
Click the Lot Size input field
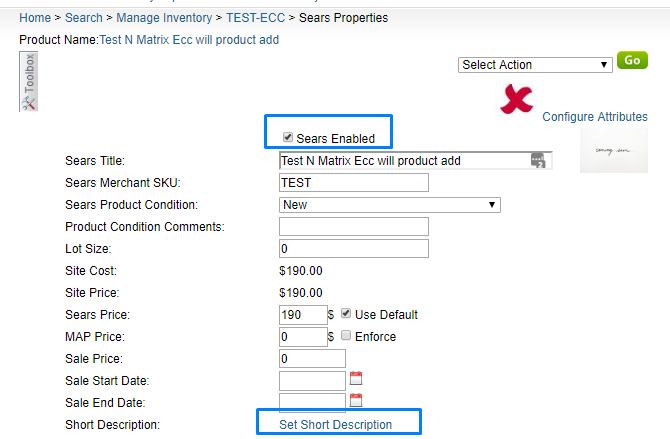[x=354, y=249]
